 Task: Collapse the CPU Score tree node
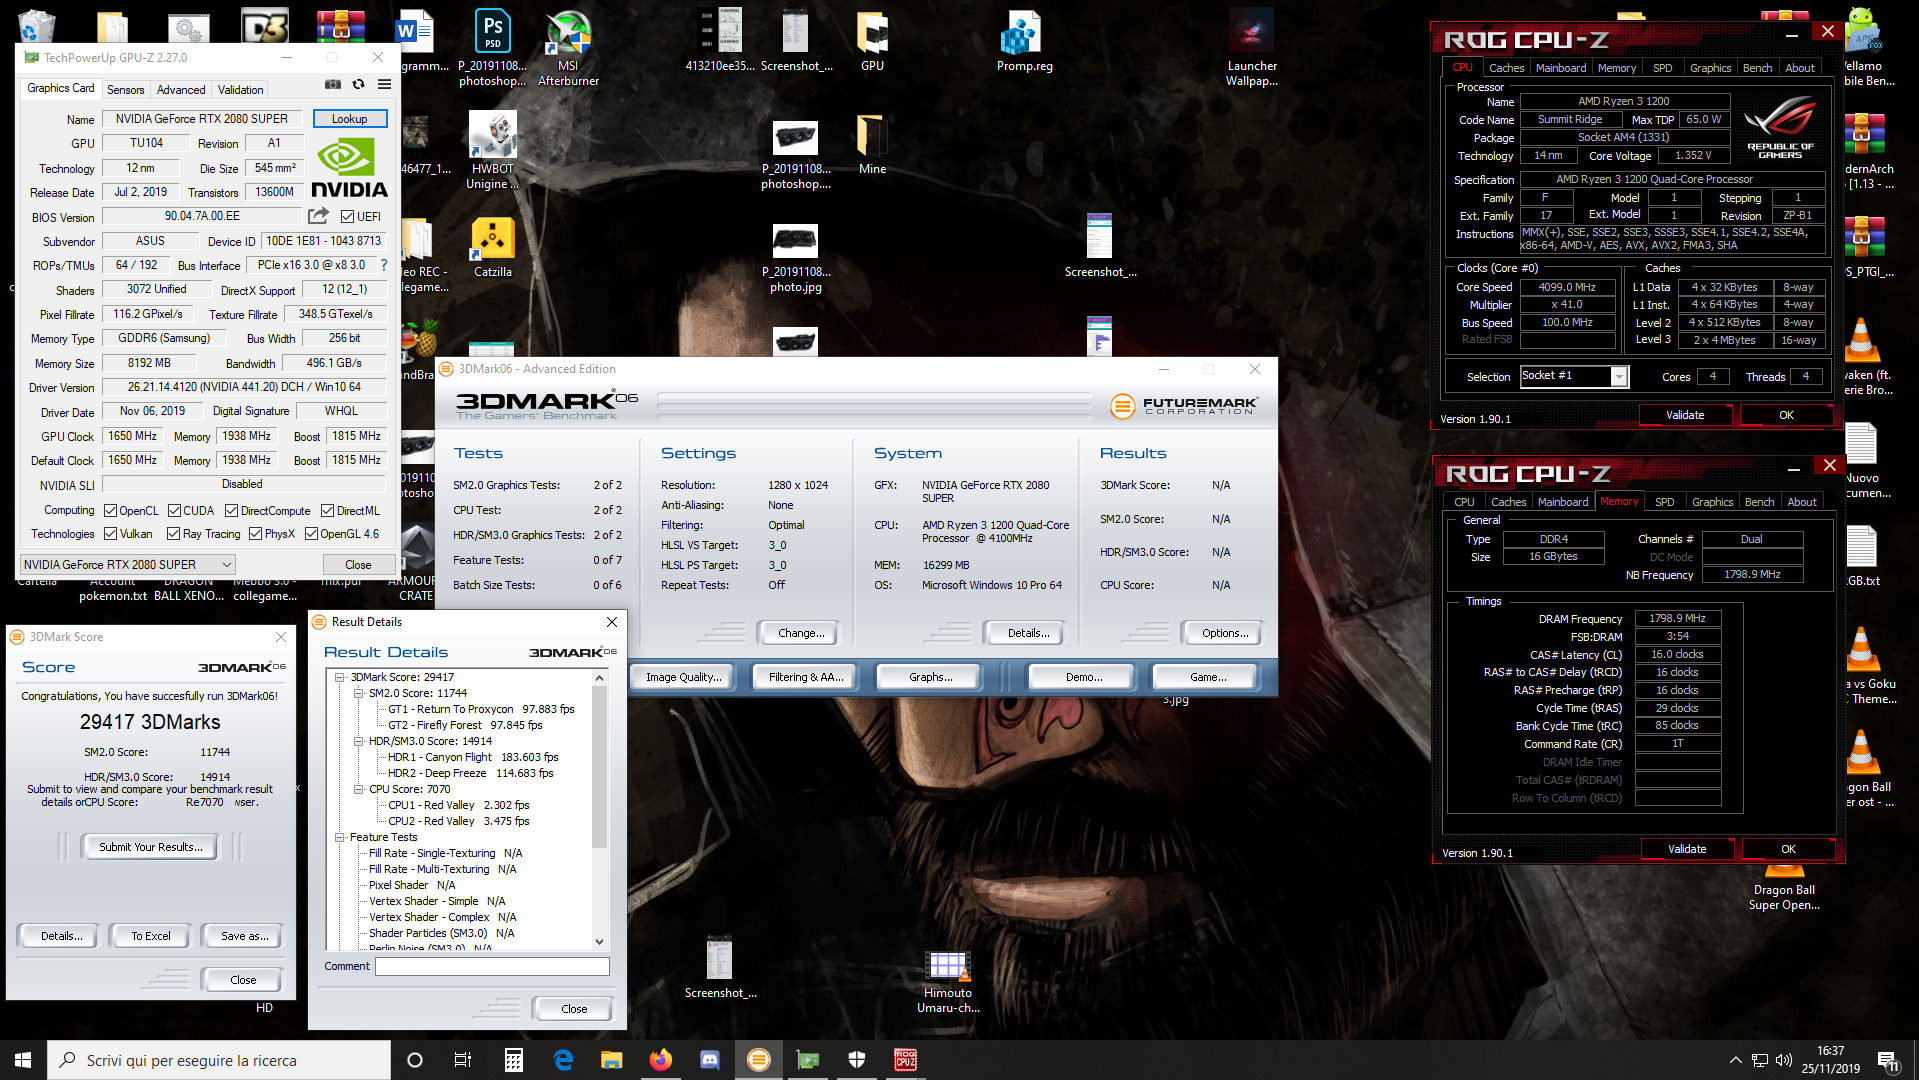click(x=359, y=790)
